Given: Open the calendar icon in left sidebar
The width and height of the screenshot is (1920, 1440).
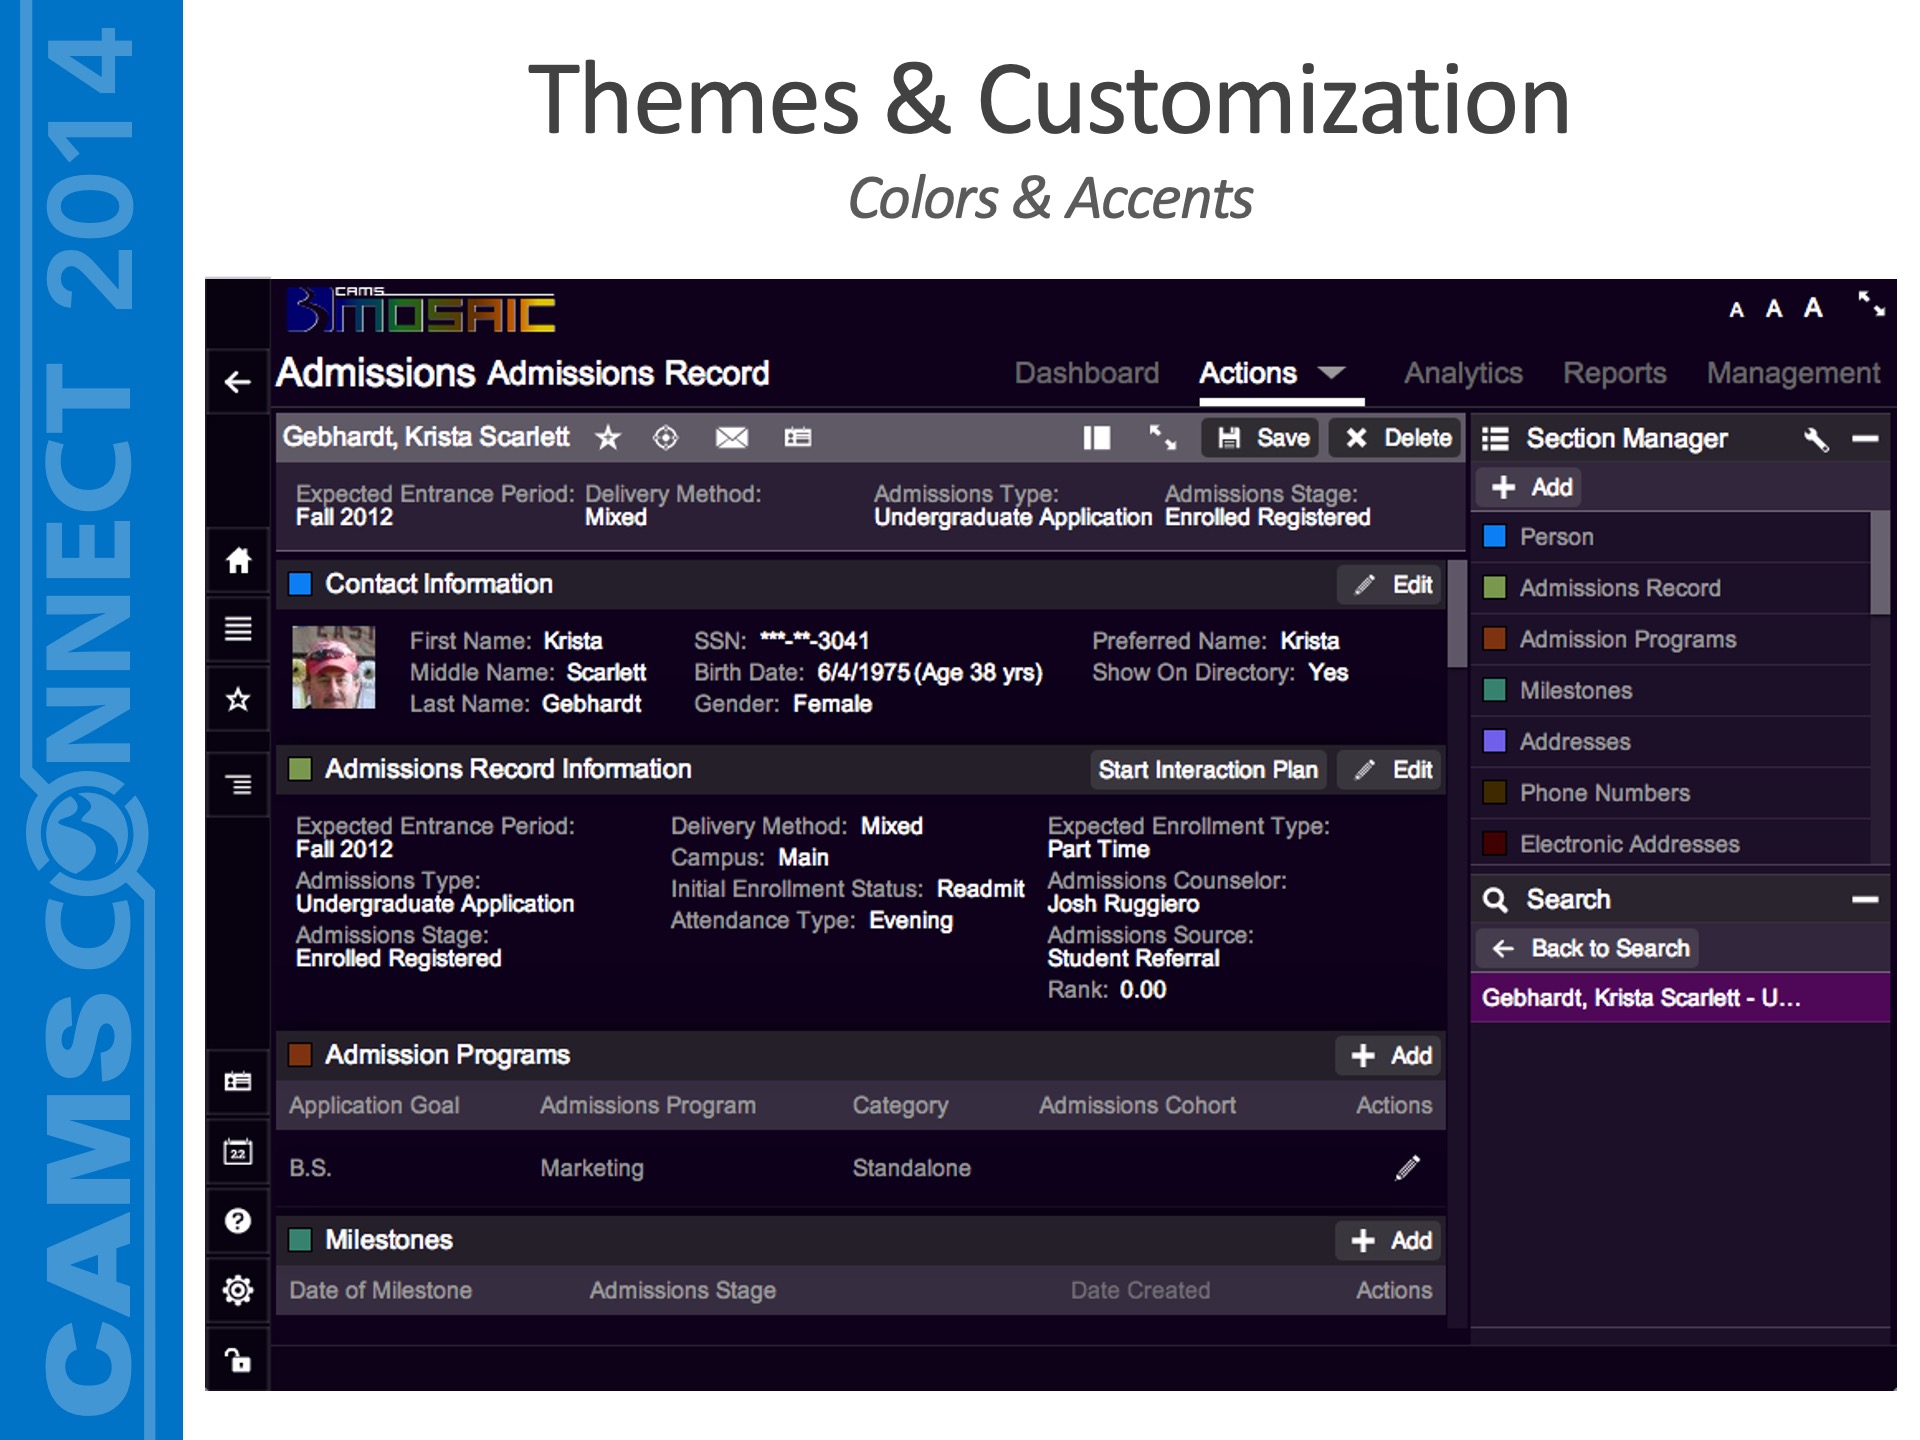Looking at the screenshot, I should [x=238, y=1152].
